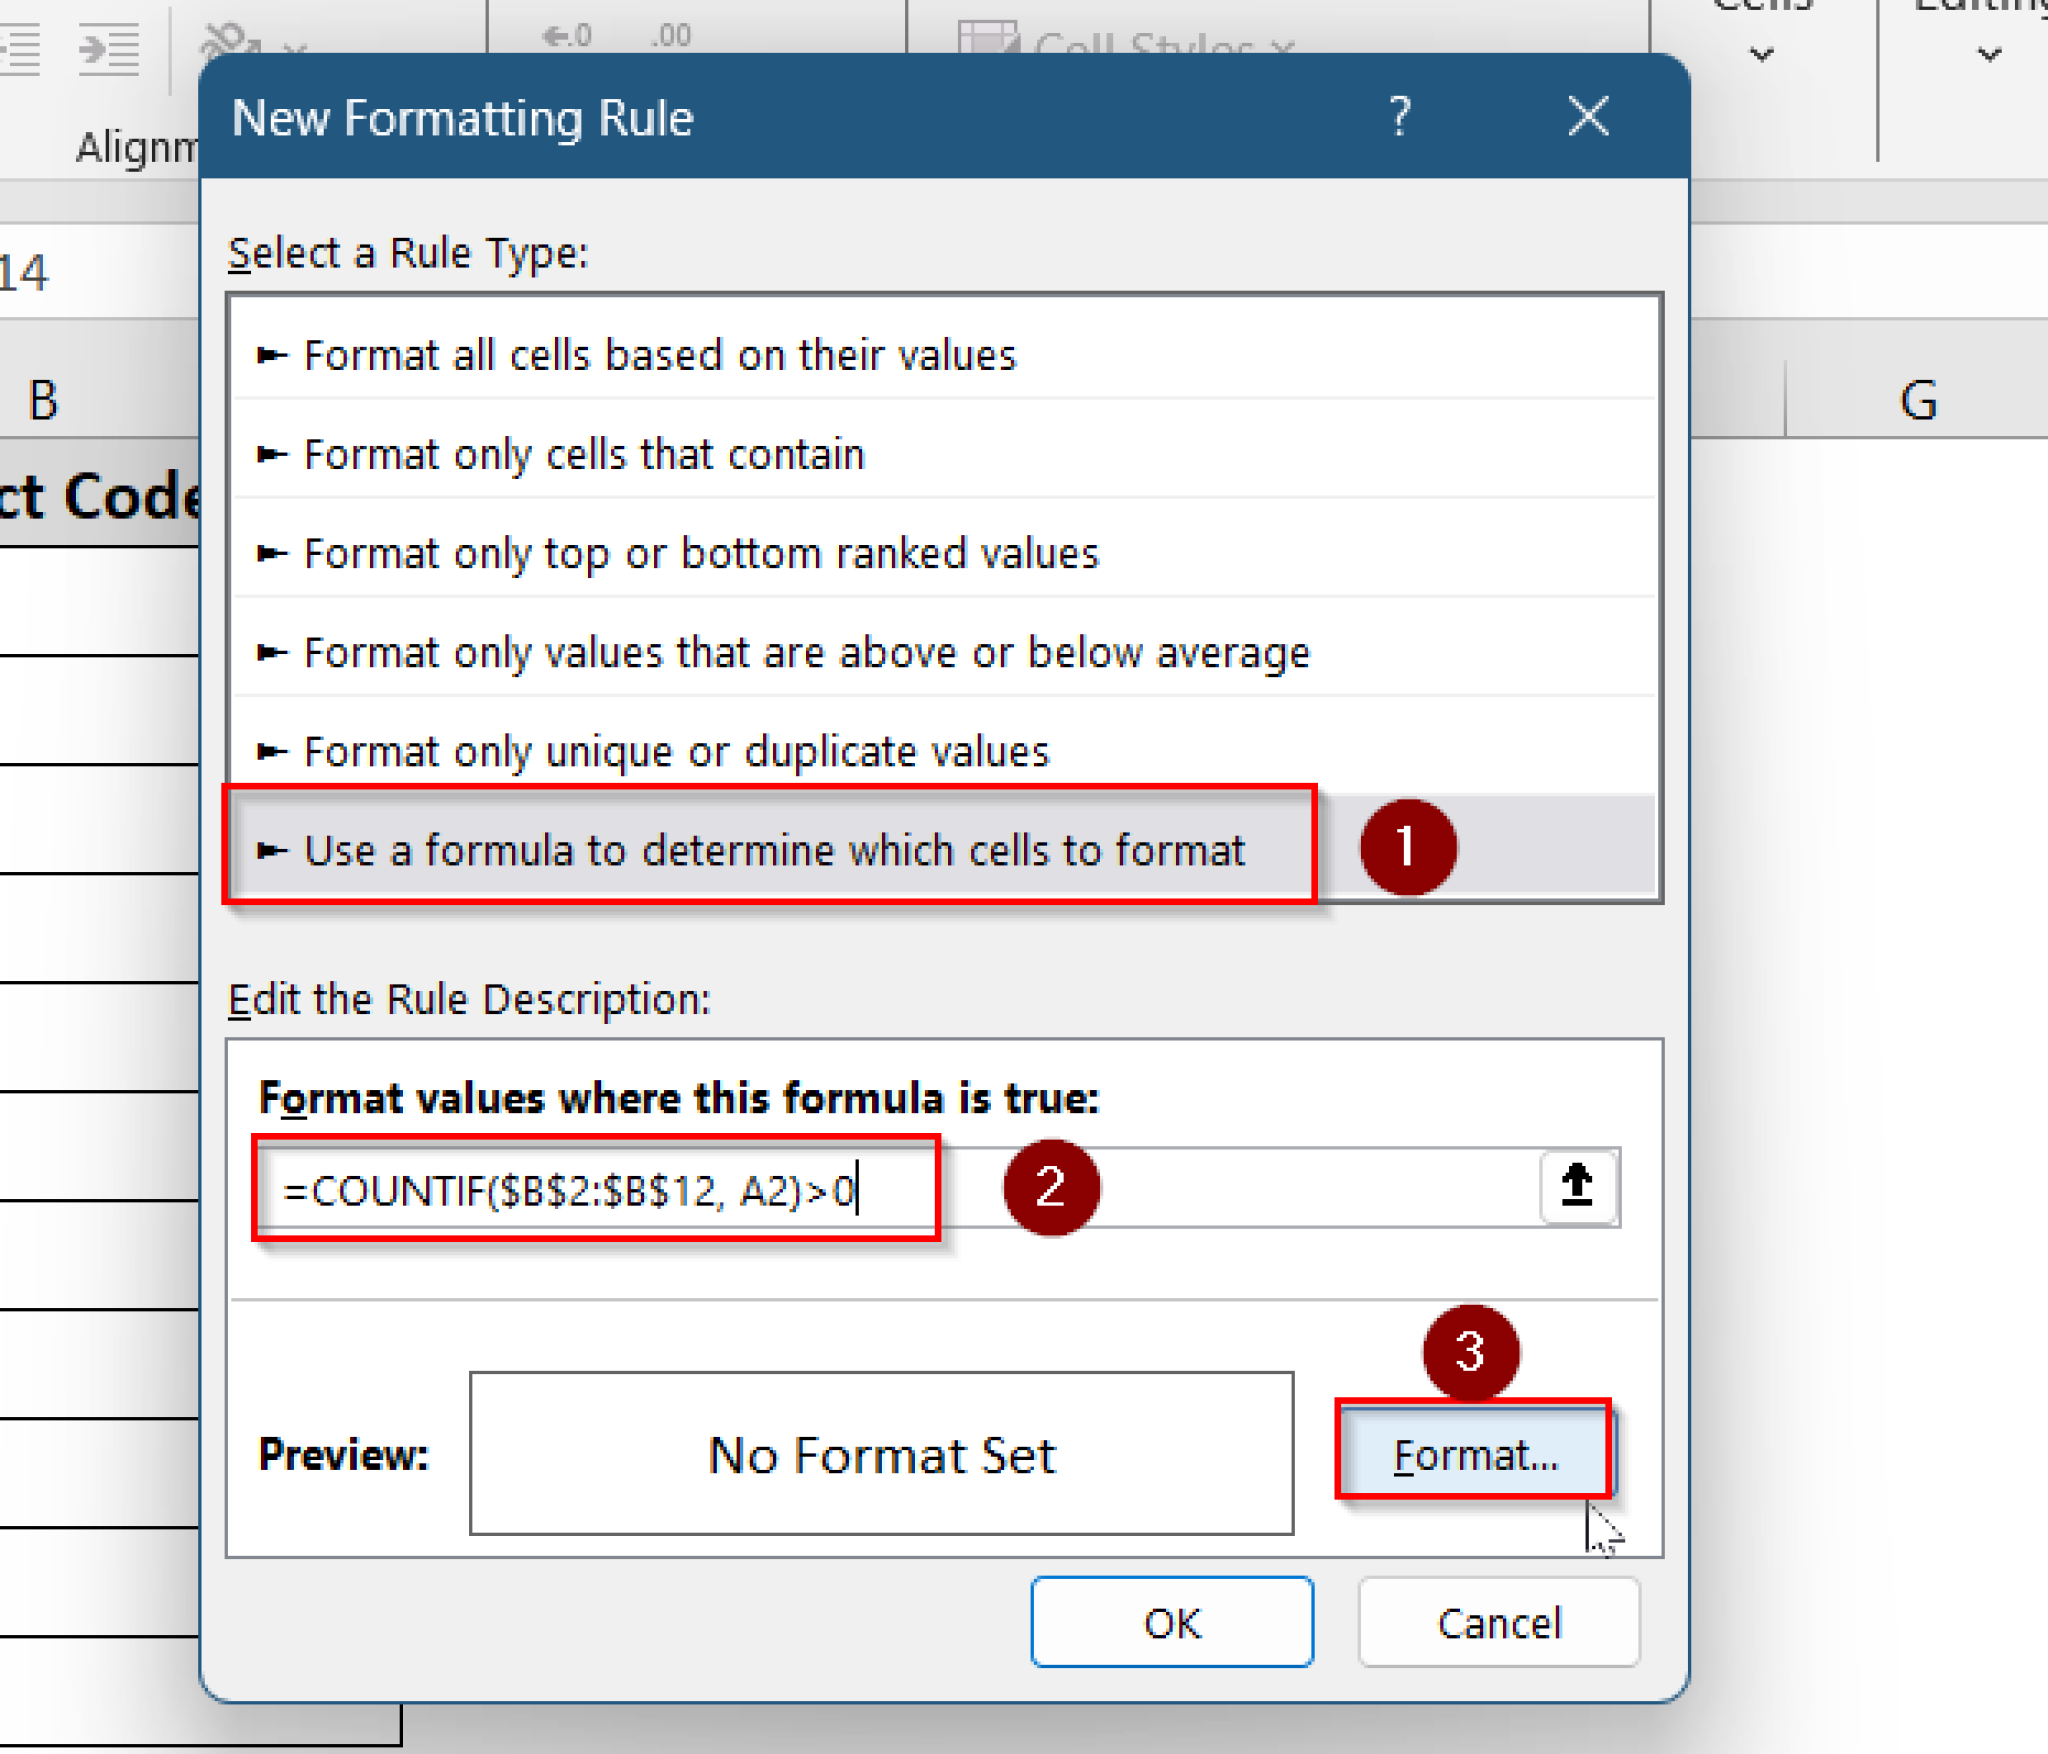Click the Increase Decimal icon

click(x=566, y=33)
